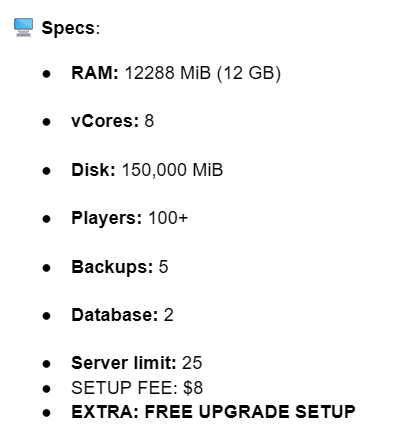Click the 12288 MiB (12 GB) value
This screenshot has width=412, height=437.
(x=203, y=73)
